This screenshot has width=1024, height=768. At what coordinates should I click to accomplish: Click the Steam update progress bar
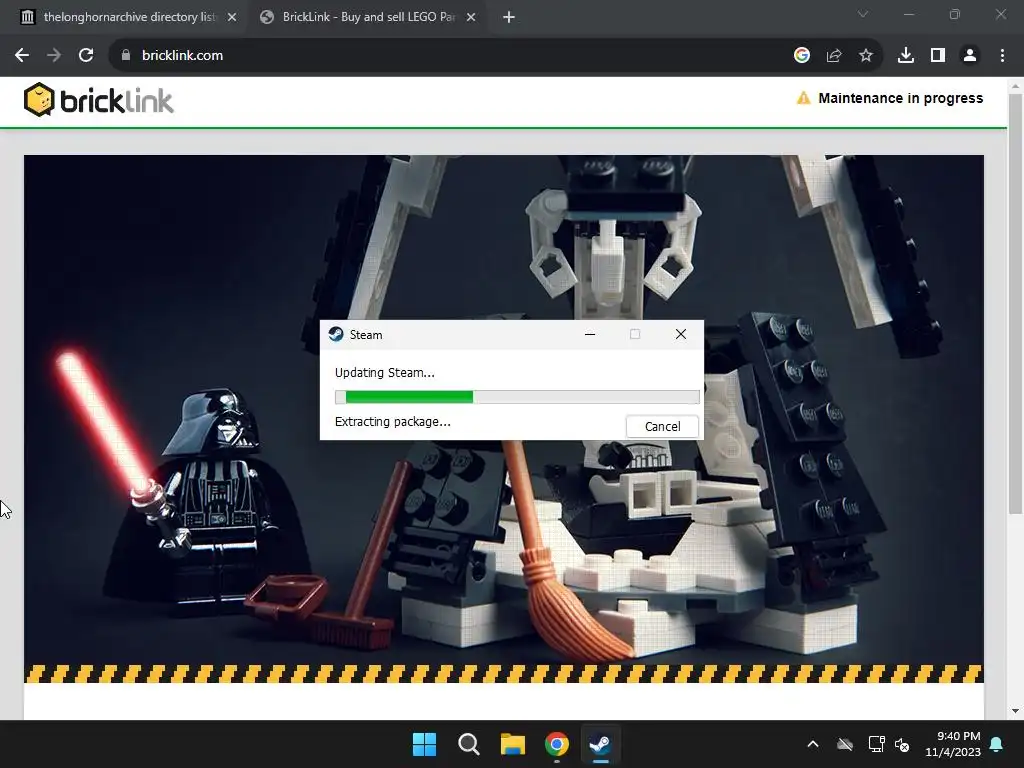pos(517,396)
